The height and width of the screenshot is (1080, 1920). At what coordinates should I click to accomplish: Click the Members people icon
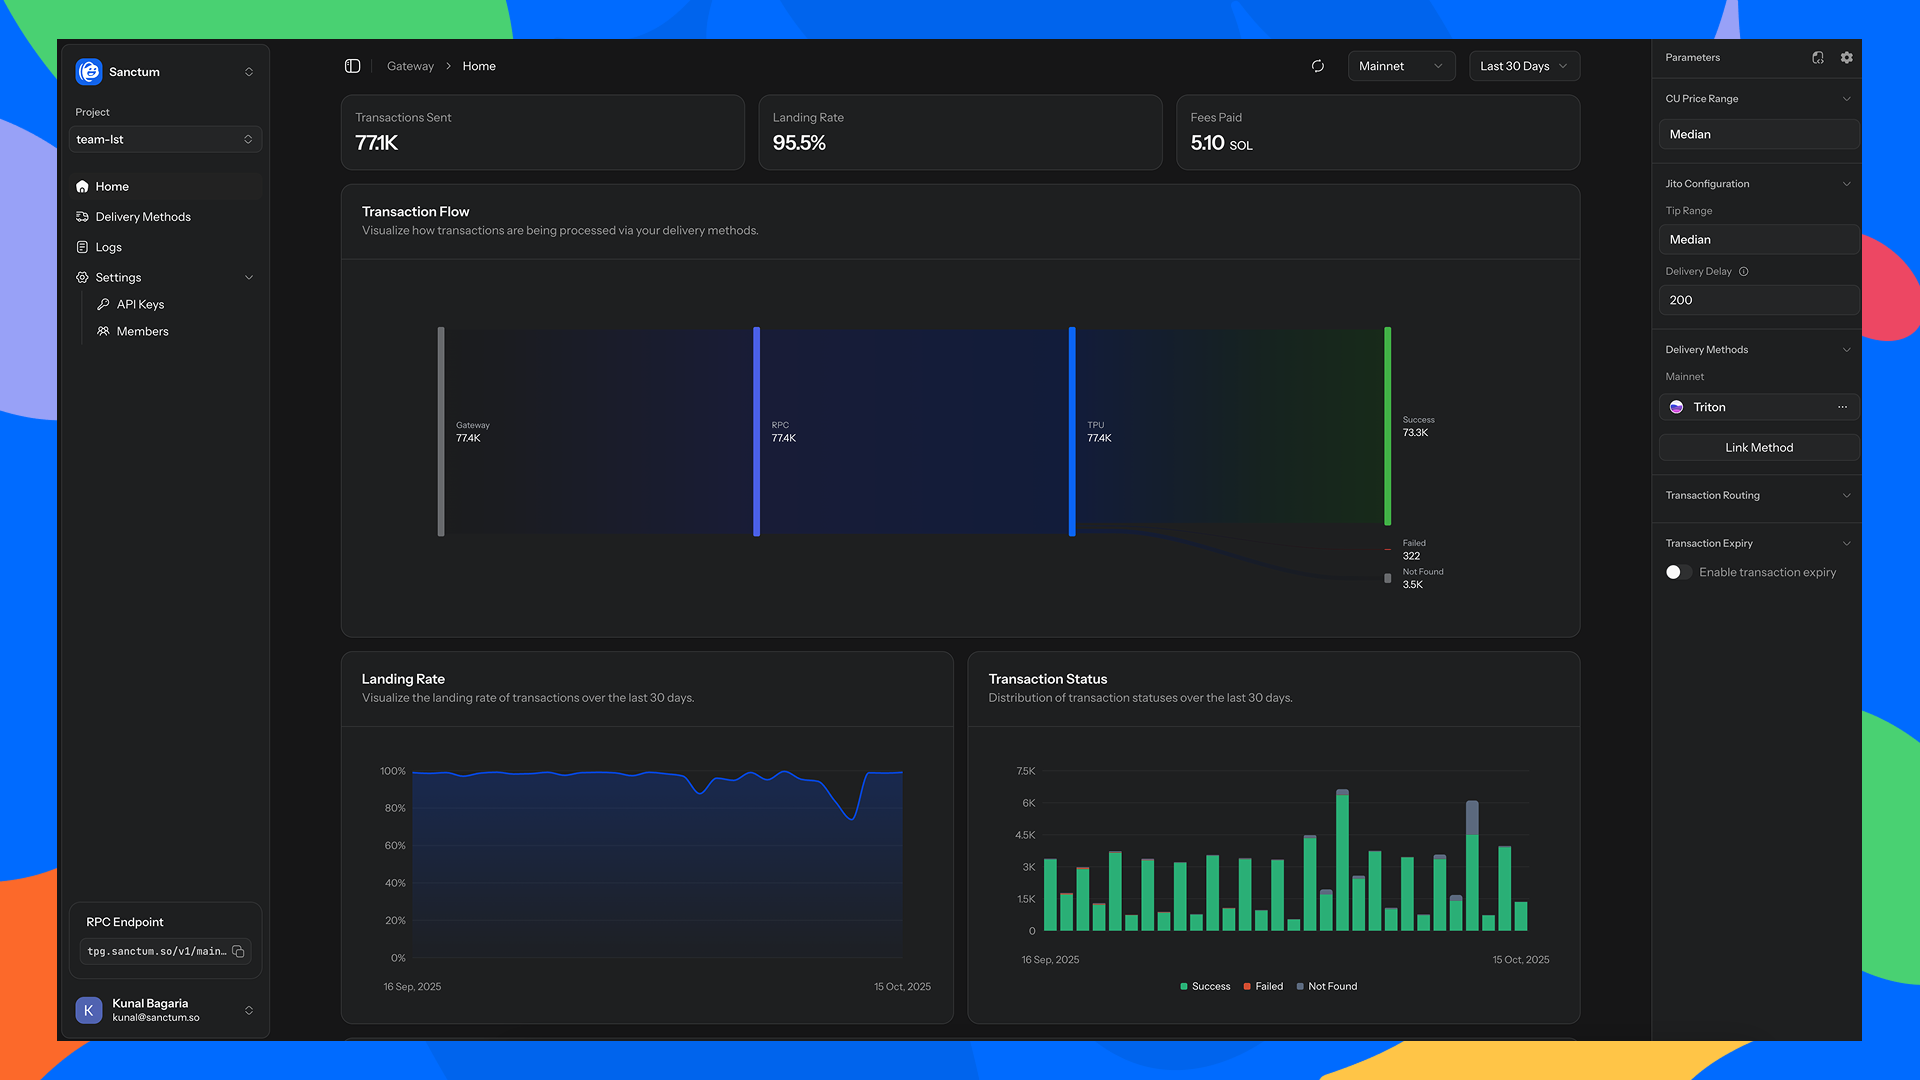tap(103, 331)
